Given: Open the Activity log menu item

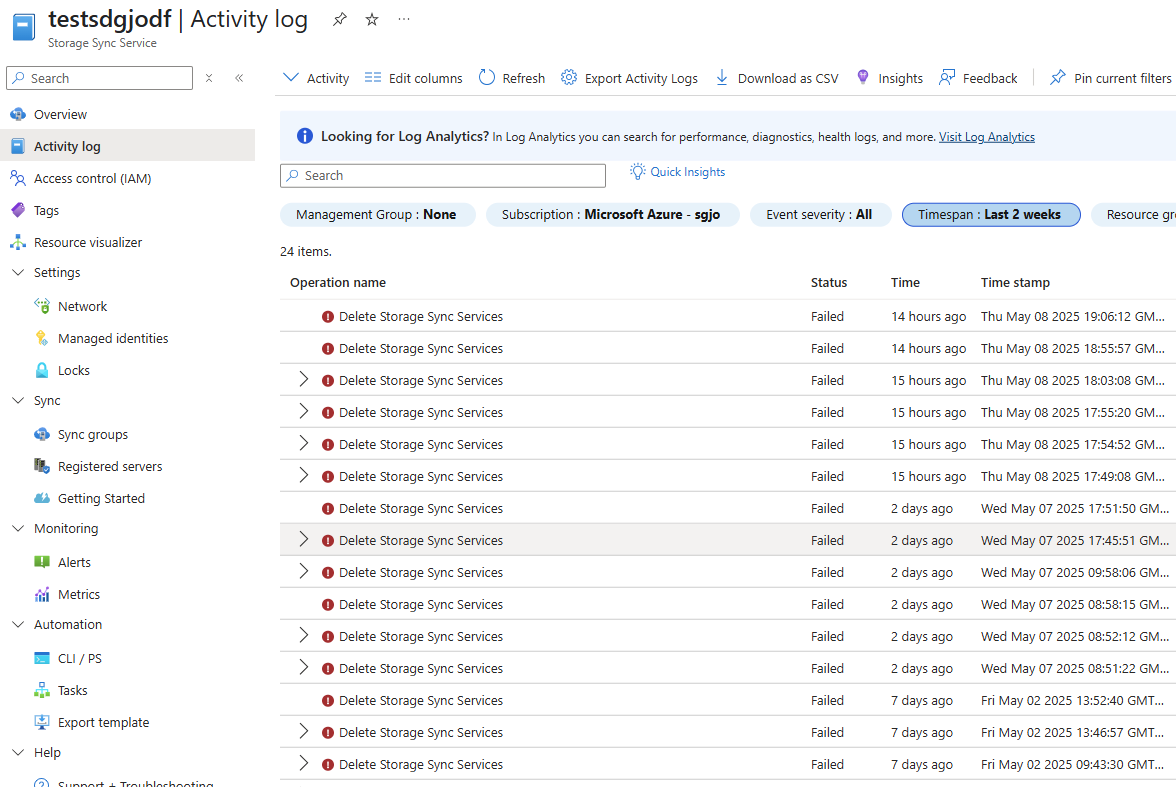Looking at the screenshot, I should (128, 146).
